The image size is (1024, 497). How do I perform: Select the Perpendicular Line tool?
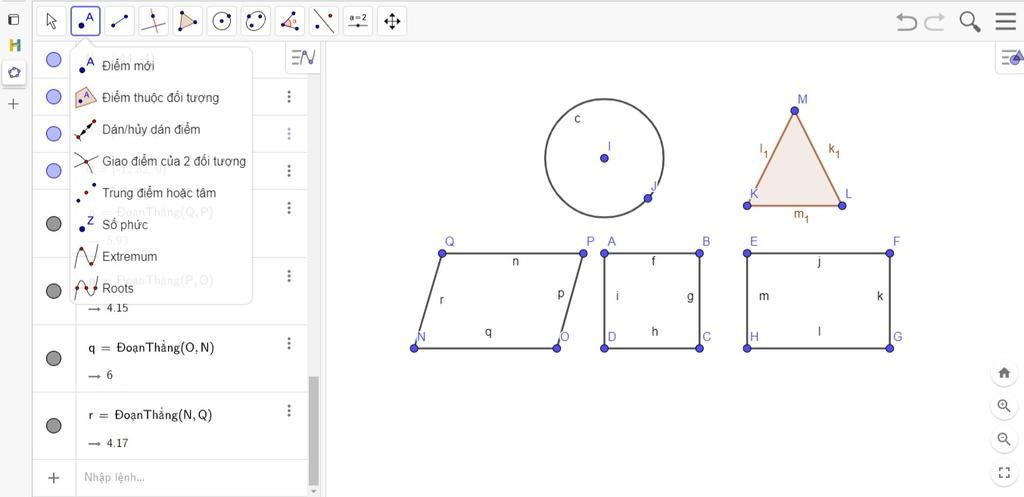[153, 22]
